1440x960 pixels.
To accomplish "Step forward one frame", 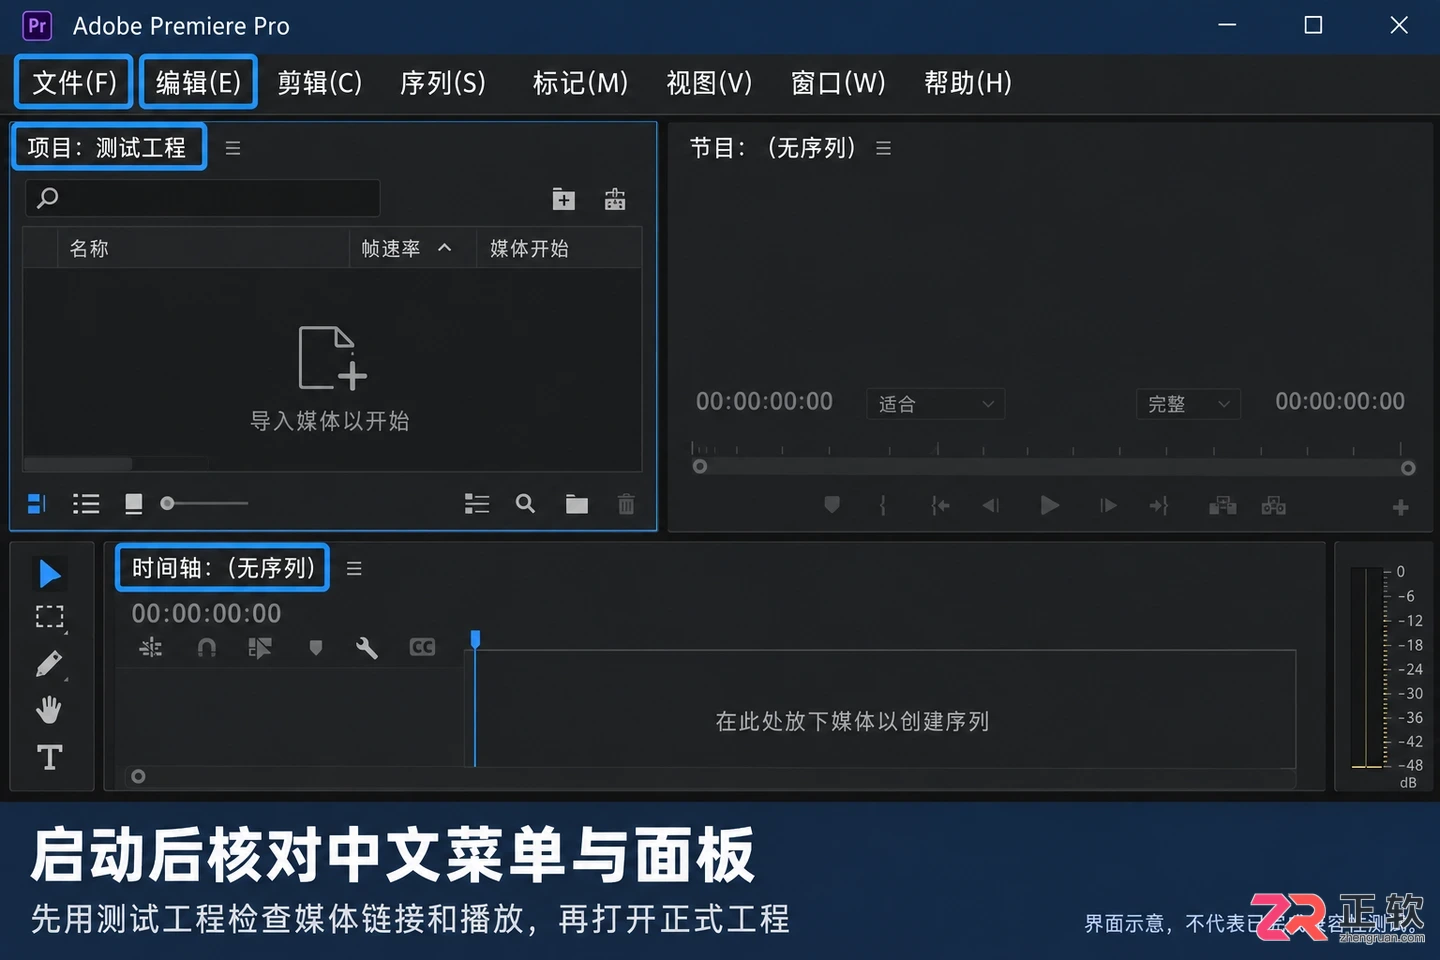I will (x=1108, y=506).
